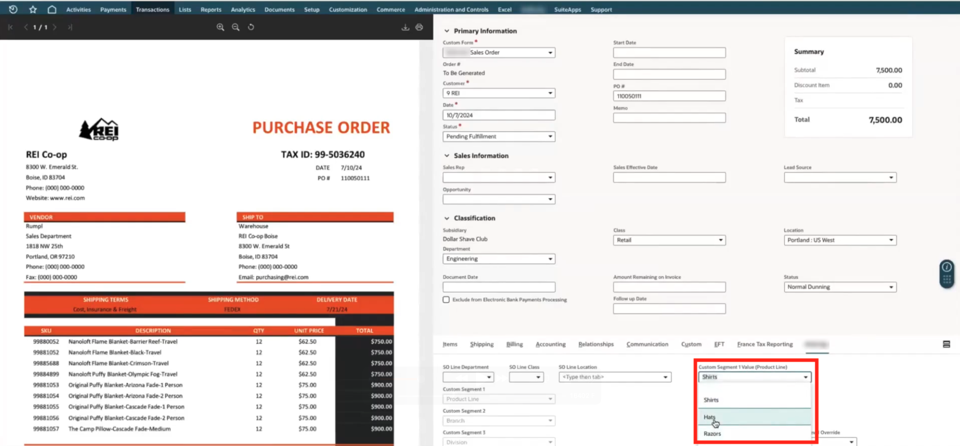The image size is (960, 446).
Task: Select Razors in the Product Line list
Action: coord(755,434)
